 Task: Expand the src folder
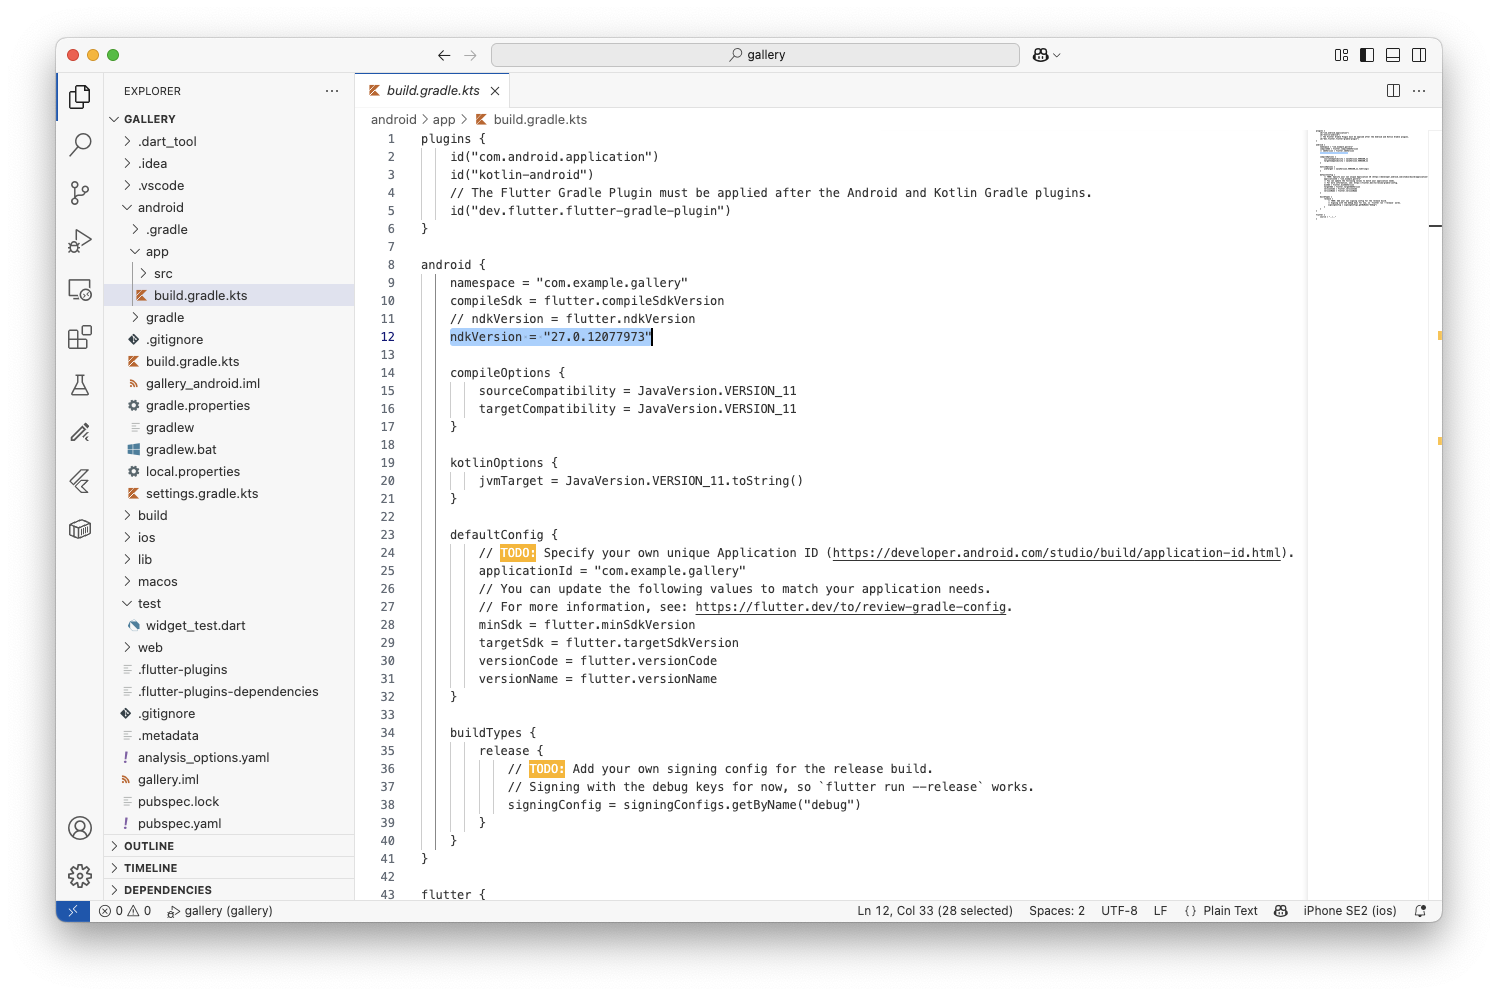point(229,273)
